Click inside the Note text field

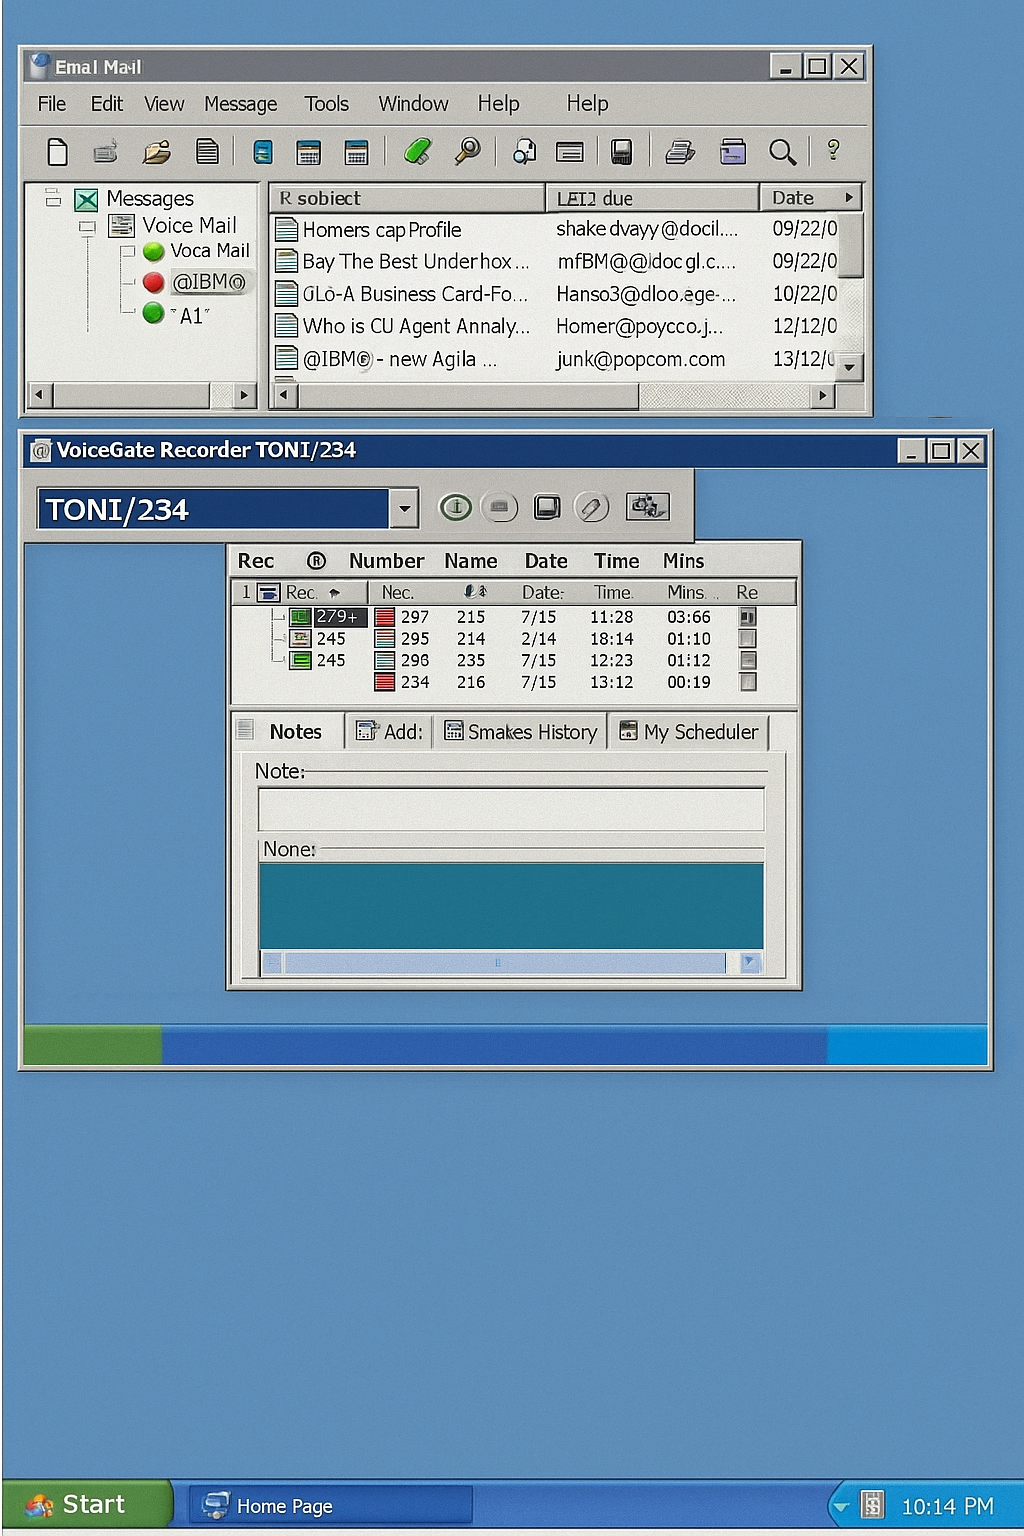click(x=510, y=809)
